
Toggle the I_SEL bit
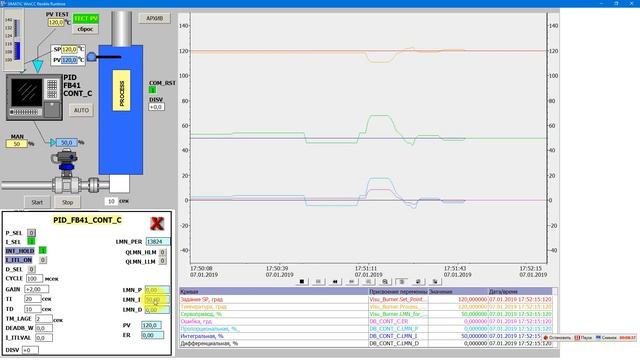tap(31, 242)
